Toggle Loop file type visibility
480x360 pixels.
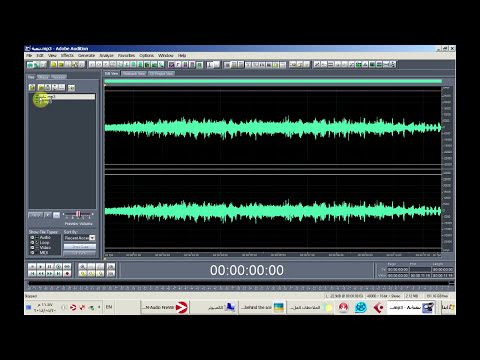point(32,242)
